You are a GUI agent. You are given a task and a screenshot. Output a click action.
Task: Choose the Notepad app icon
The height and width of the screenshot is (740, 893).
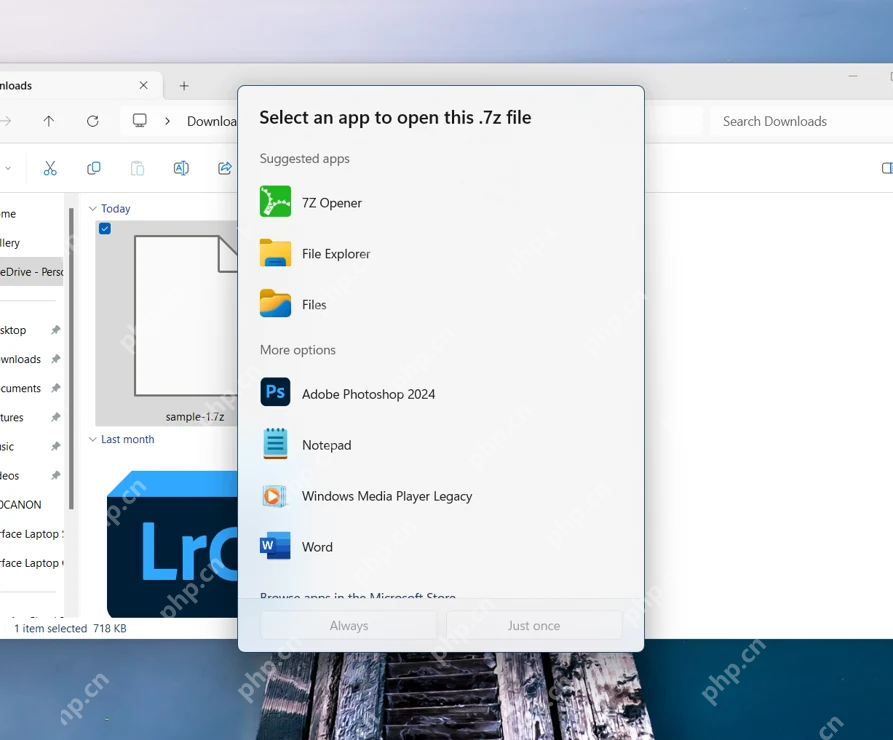pyautogui.click(x=275, y=443)
